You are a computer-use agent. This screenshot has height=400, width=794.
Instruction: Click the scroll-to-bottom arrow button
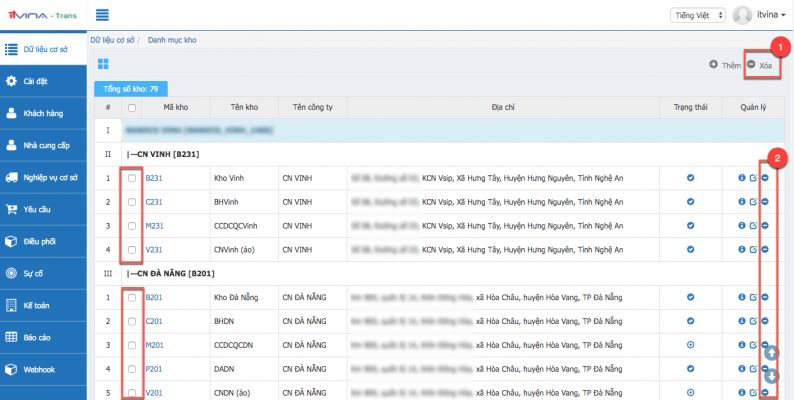[x=771, y=376]
